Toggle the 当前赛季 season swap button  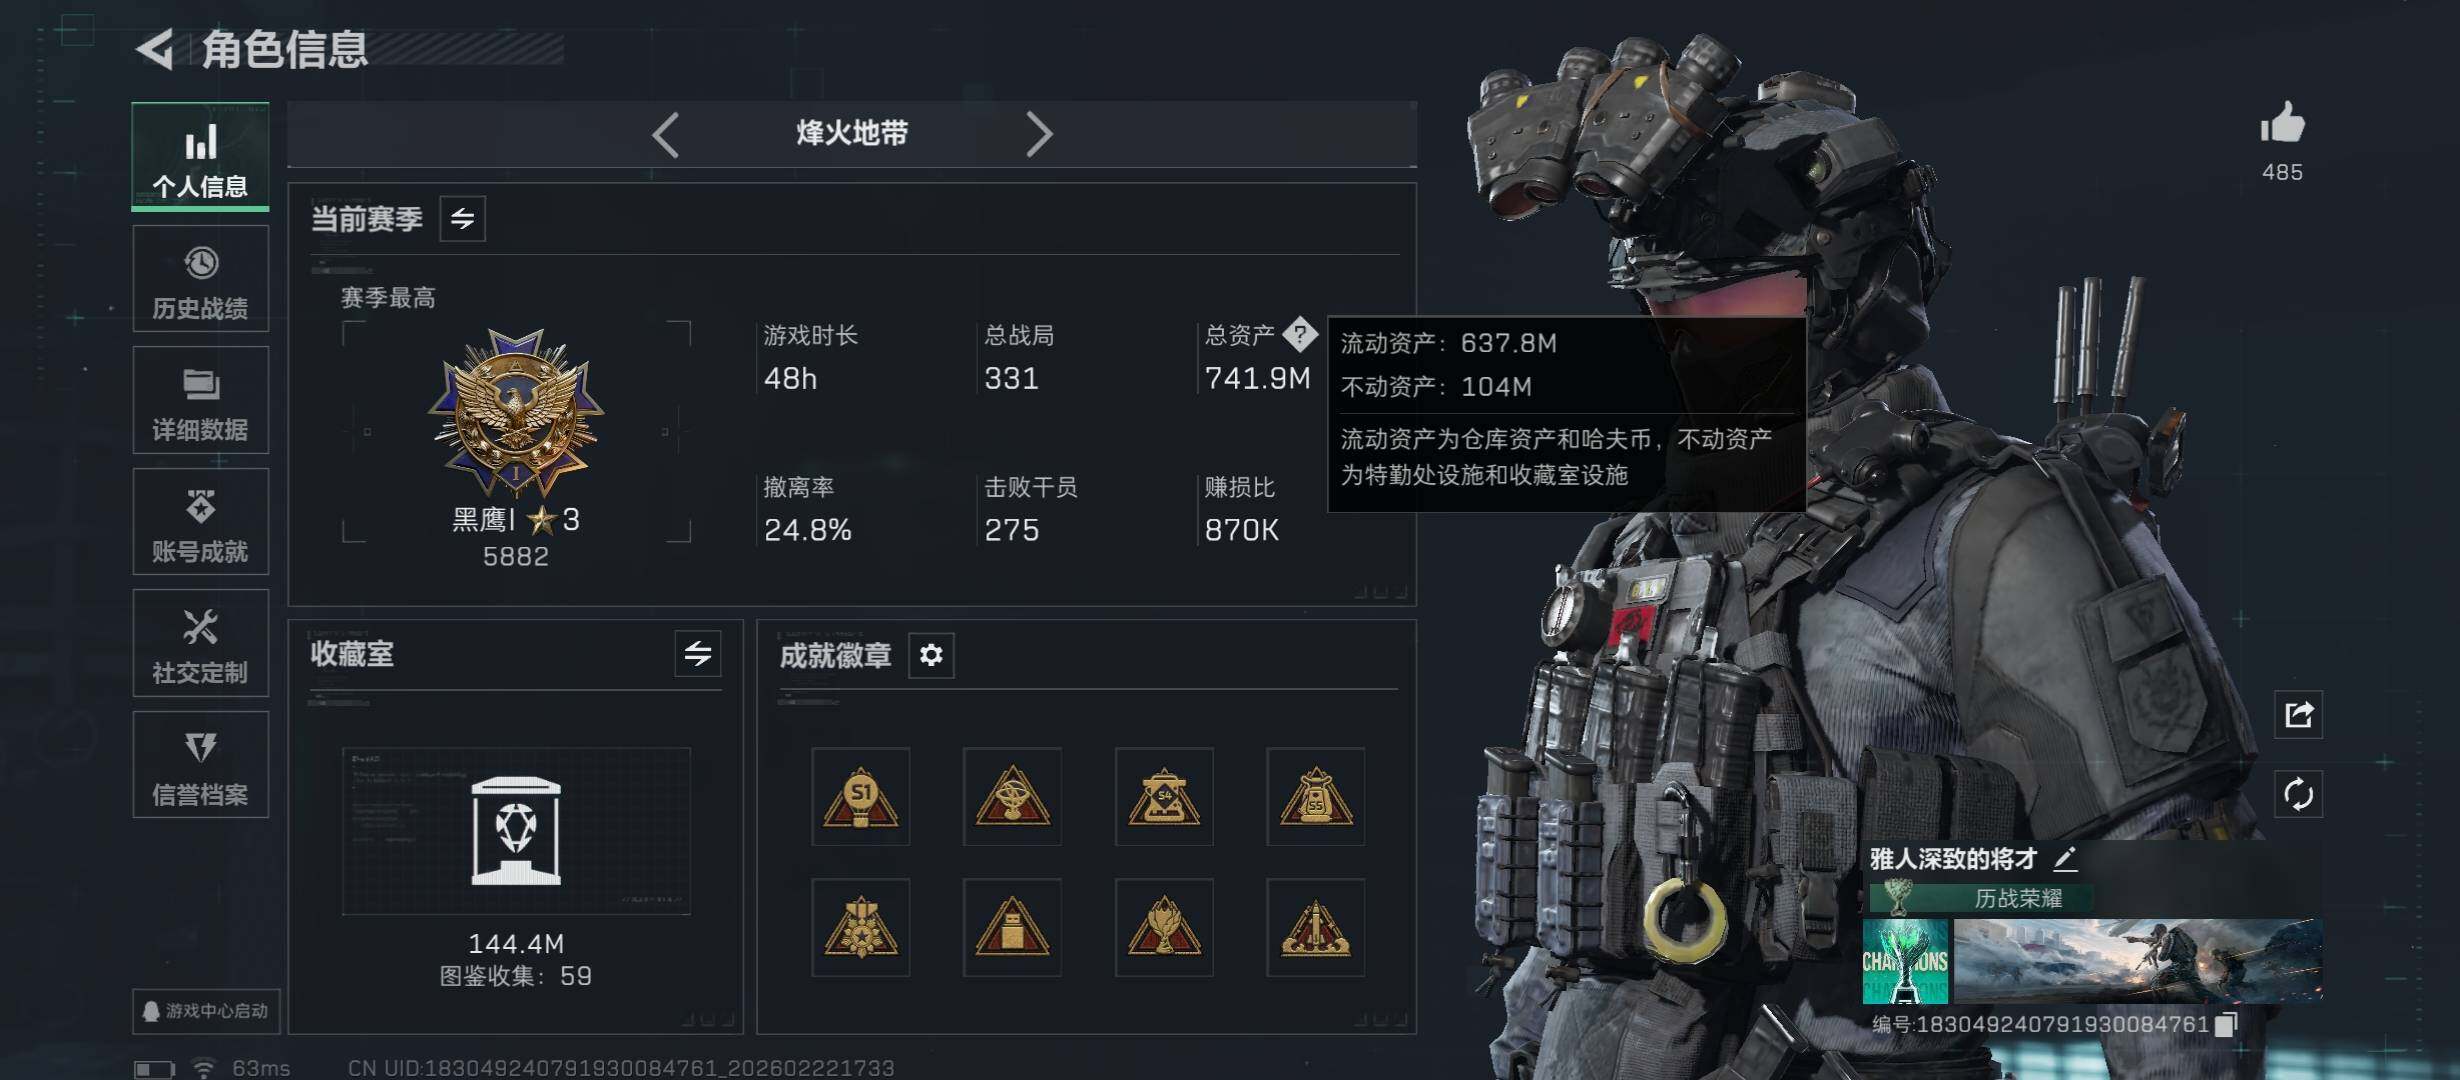[x=462, y=219]
